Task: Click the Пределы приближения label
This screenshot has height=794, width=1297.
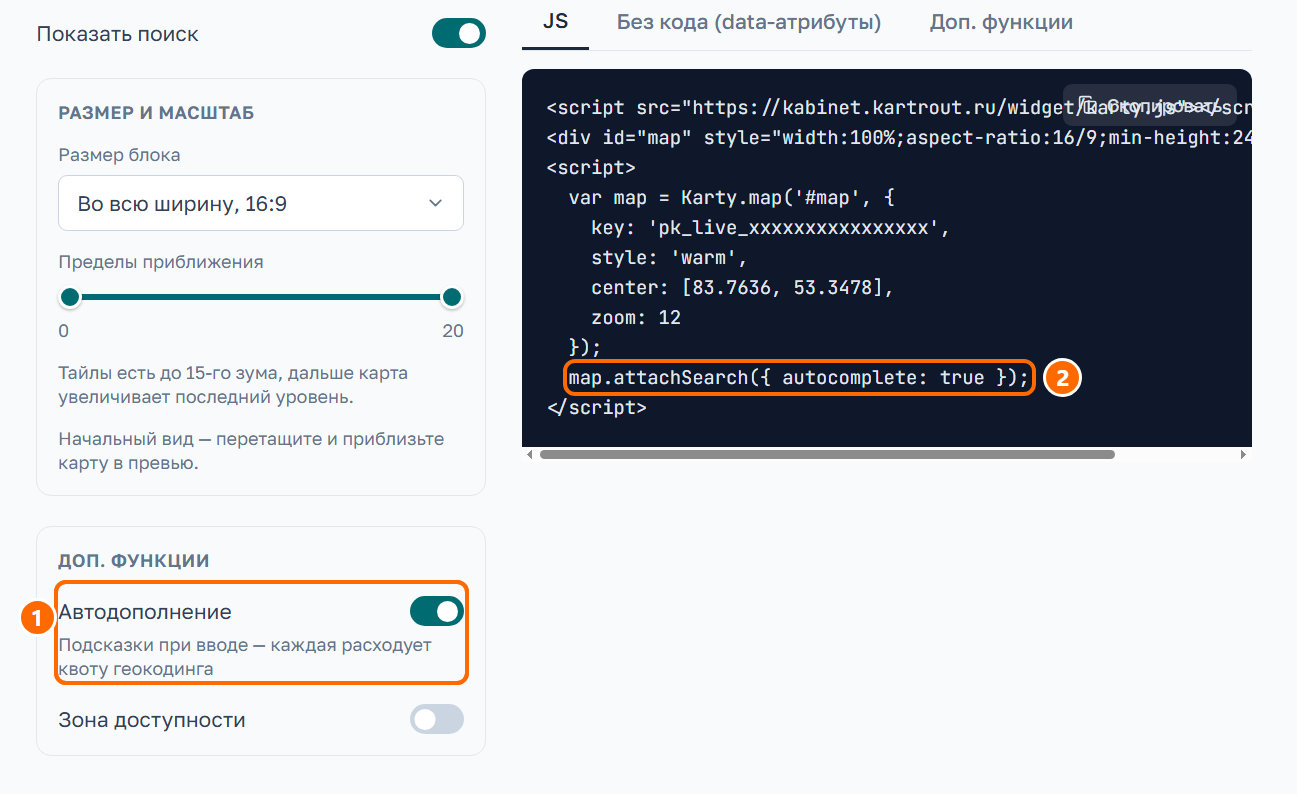Action: (x=161, y=262)
